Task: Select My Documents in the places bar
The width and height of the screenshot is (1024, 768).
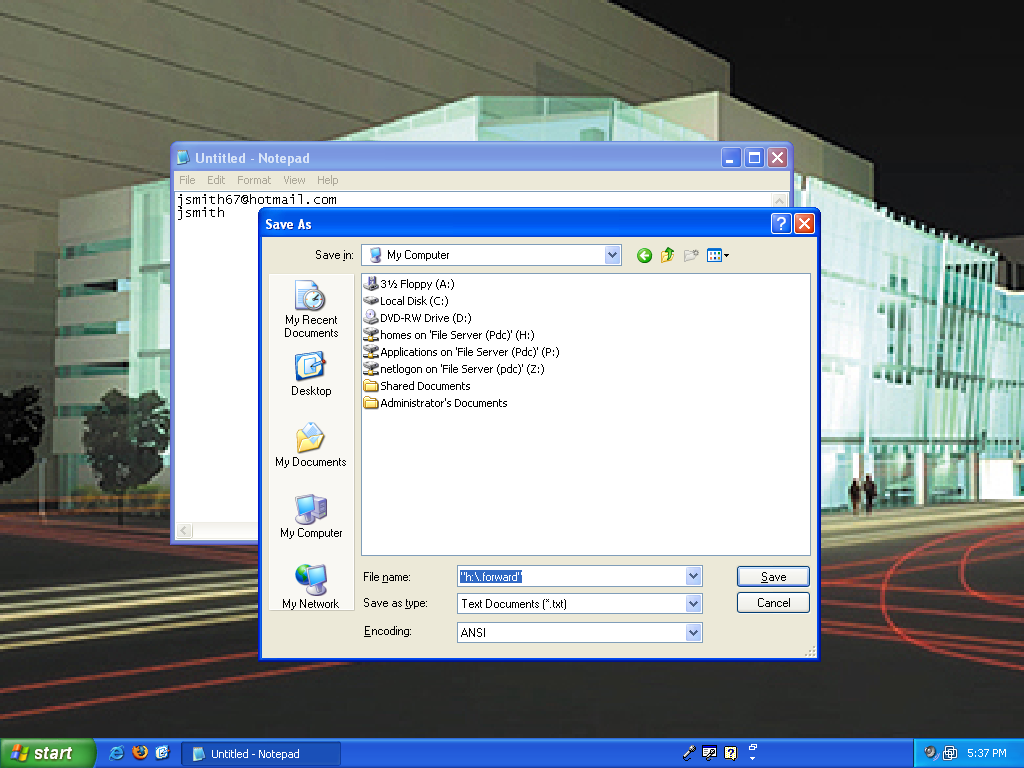Action: point(311,445)
